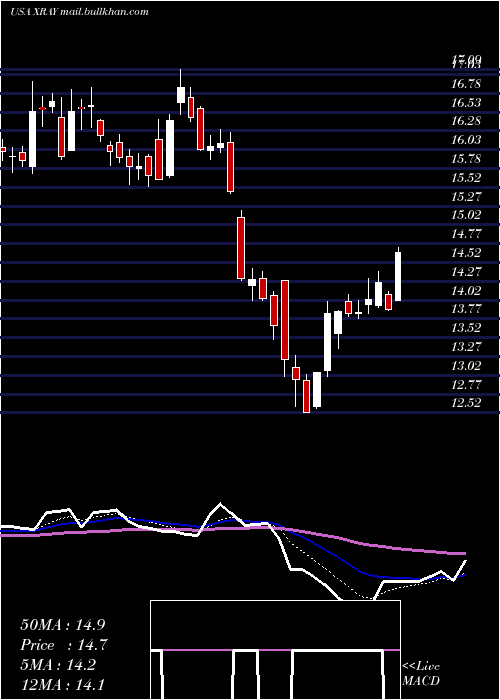This screenshot has width=500, height=700.
Task: Click the '12MA : 14.1' readout
Action: 62,685
